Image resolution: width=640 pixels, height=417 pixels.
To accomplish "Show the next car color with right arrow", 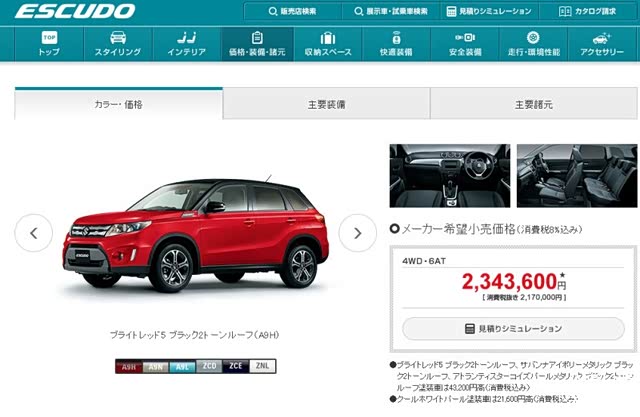I will click(x=358, y=233).
